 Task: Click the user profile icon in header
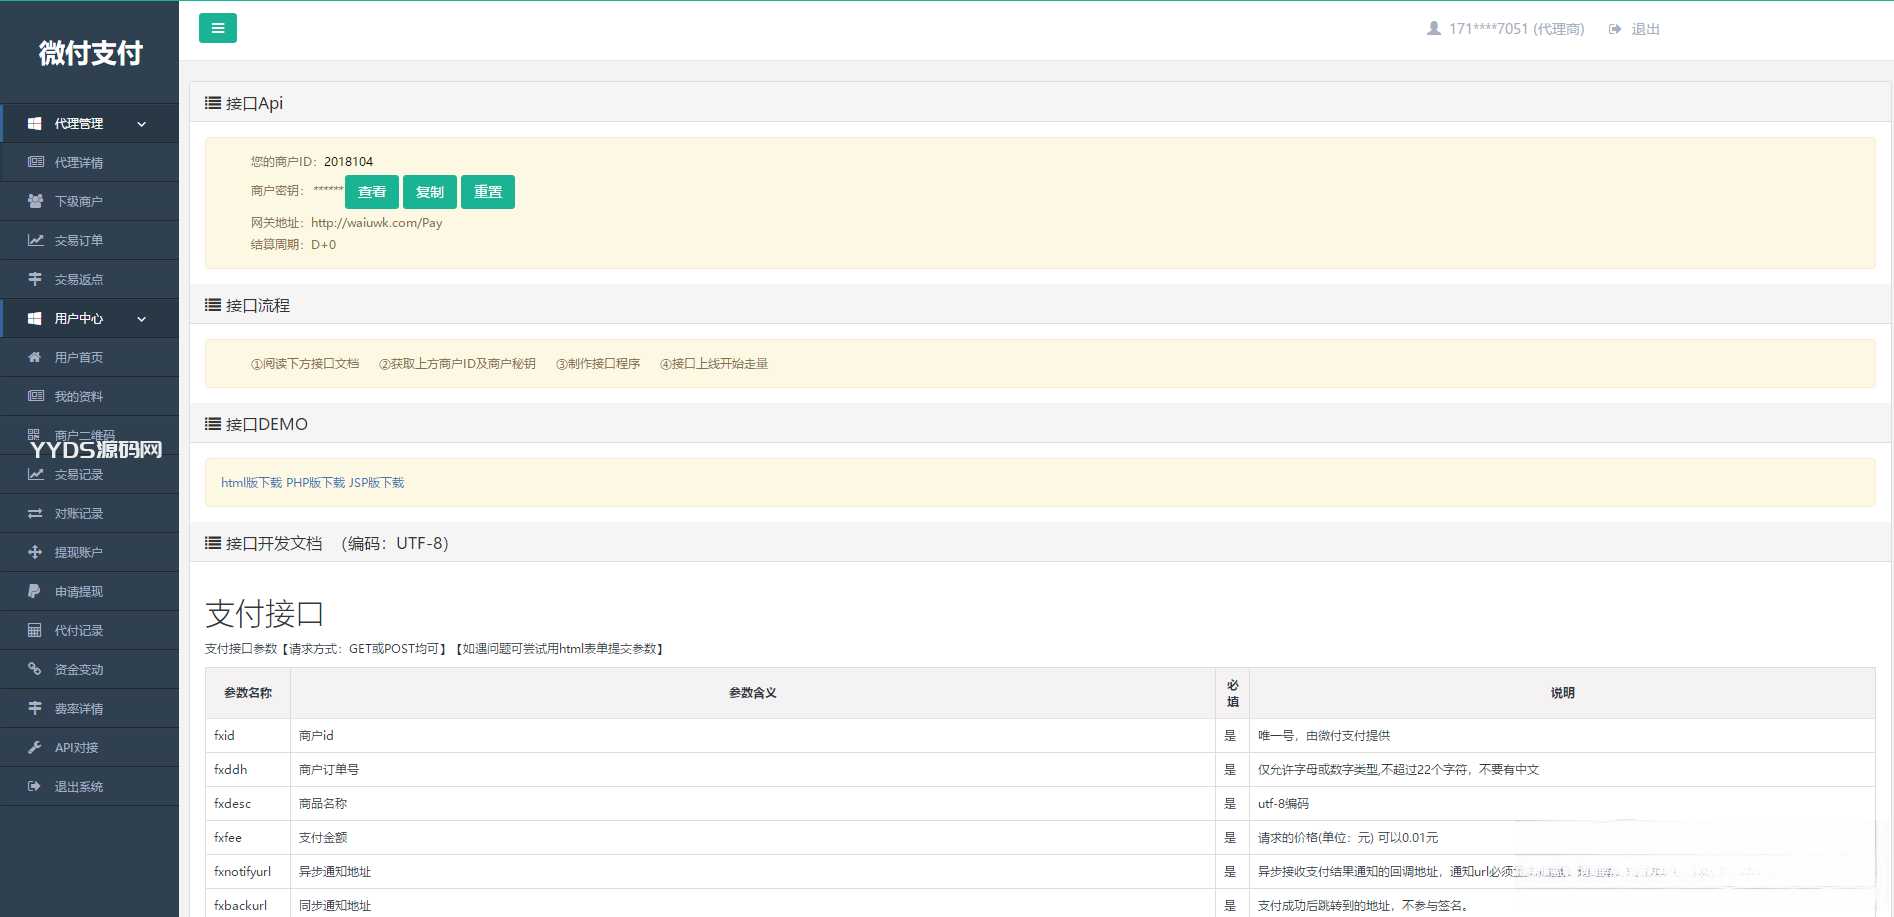[1433, 29]
